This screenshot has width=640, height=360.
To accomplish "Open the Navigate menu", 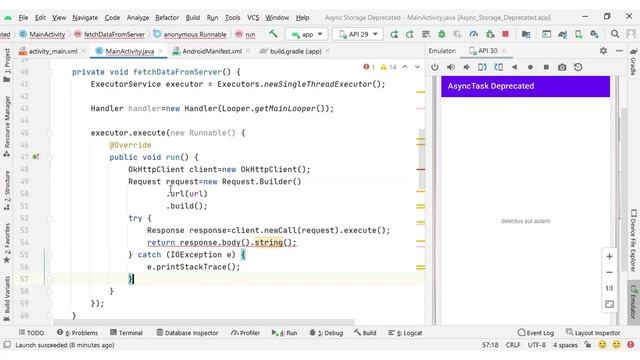I will coord(85,18).
